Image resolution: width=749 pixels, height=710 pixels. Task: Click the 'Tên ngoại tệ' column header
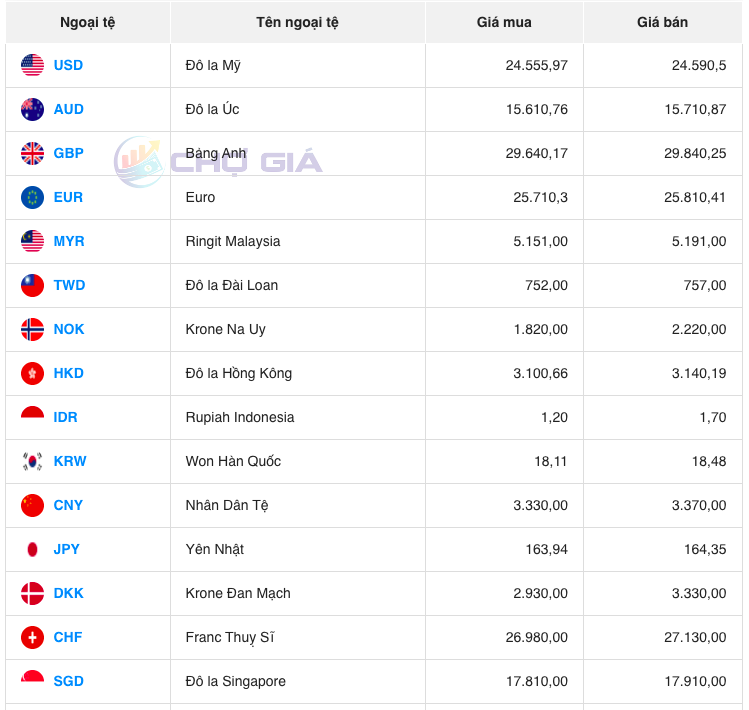point(297,22)
